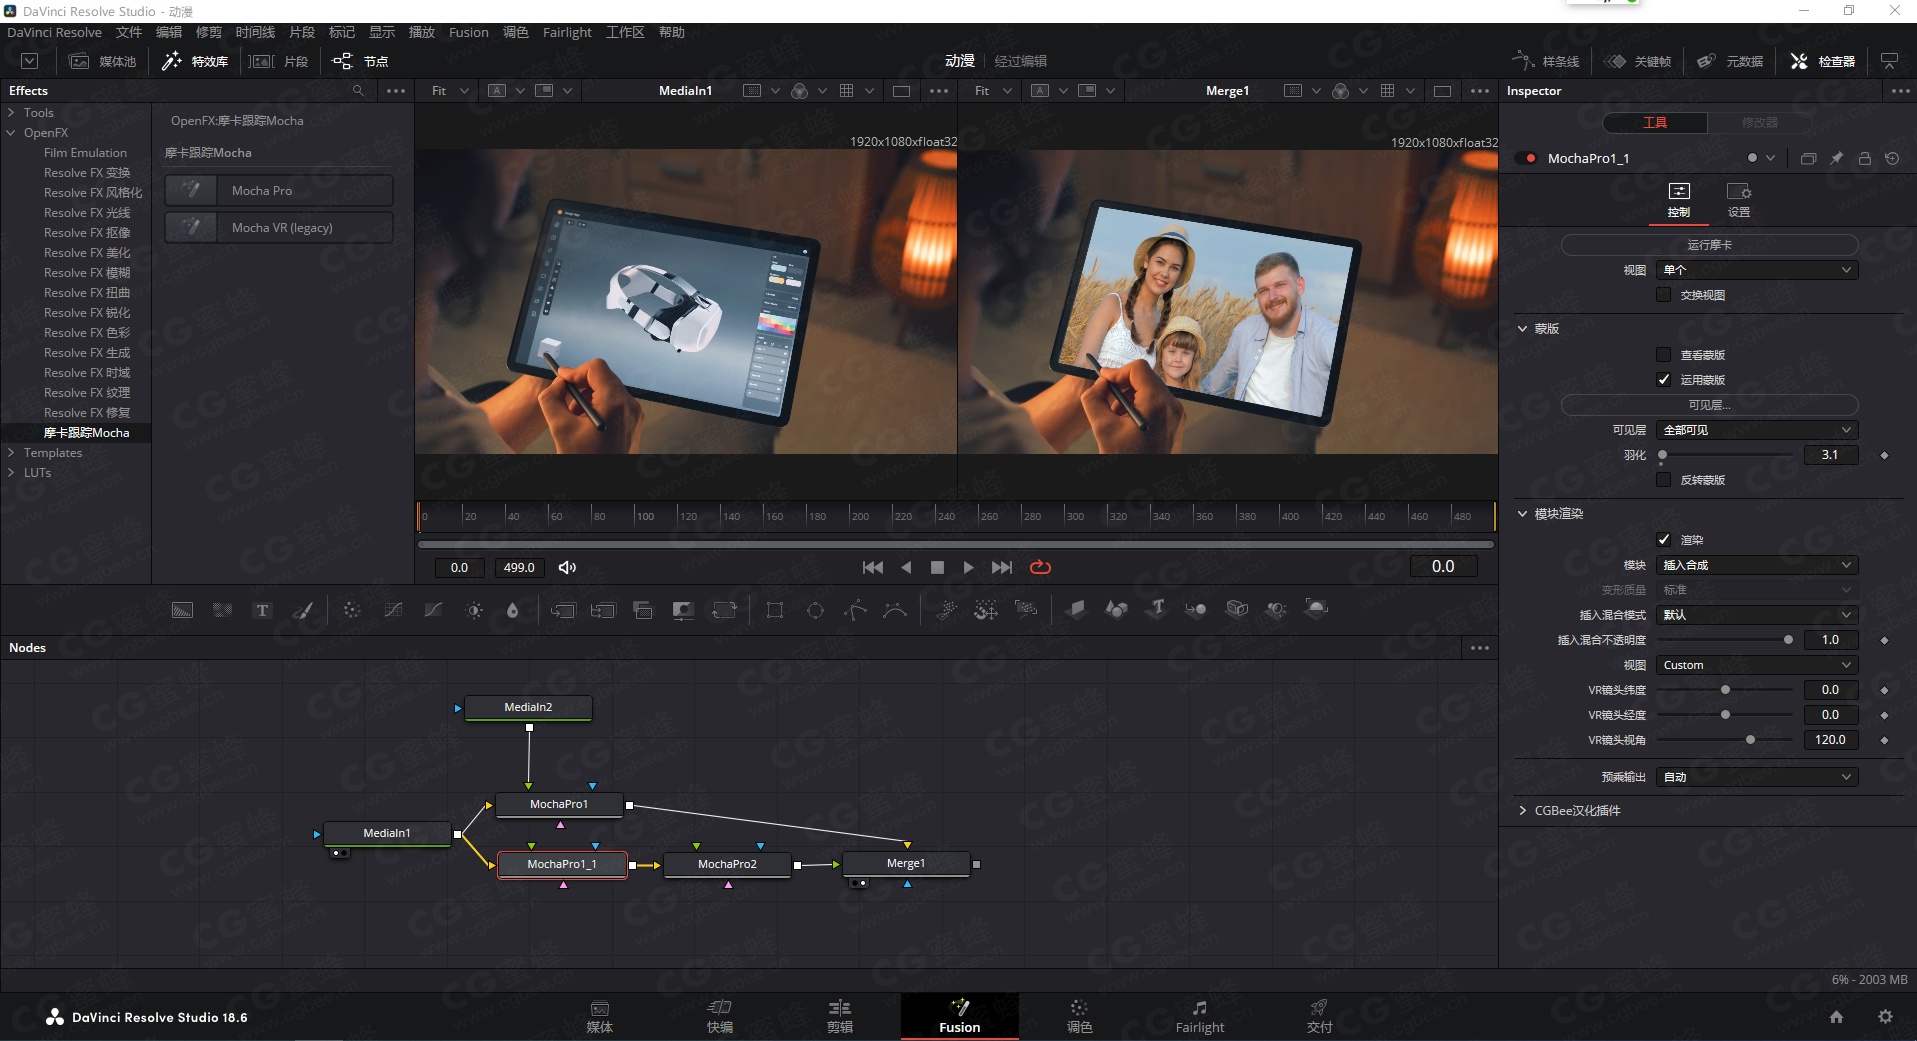This screenshot has height=1041, width=1917.
Task: Add a Text+ tool from toolbar
Action: point(262,610)
